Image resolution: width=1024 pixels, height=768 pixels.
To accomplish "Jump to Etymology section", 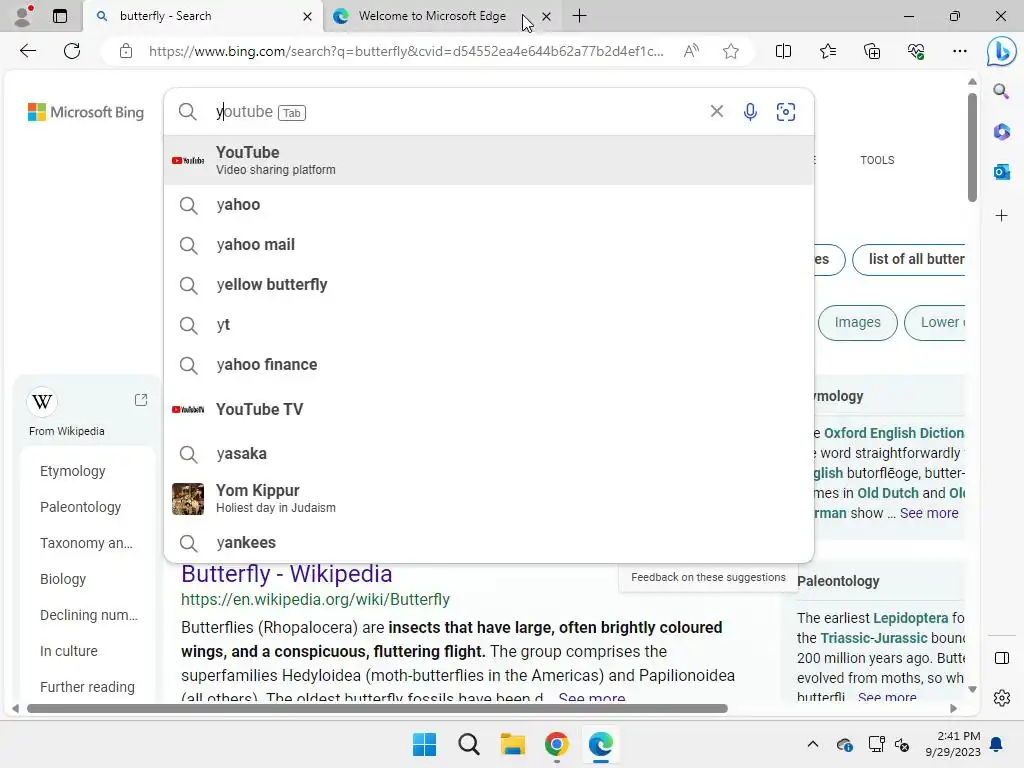I will click(72, 471).
